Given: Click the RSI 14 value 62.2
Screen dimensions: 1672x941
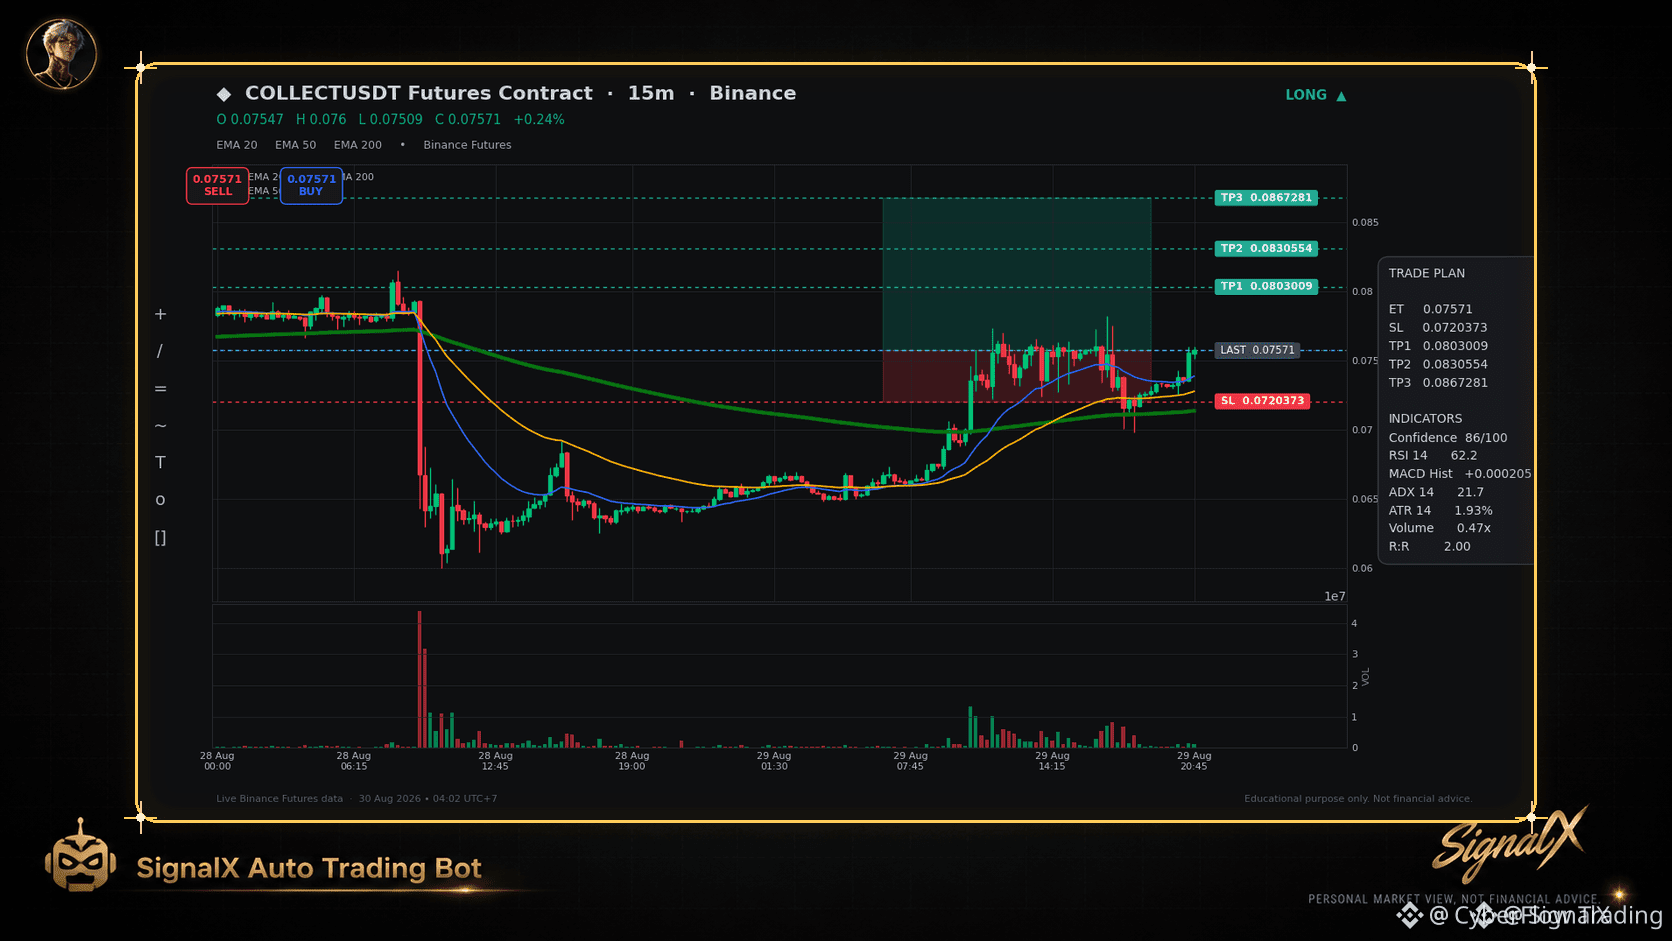Looking at the screenshot, I should [x=1464, y=455].
